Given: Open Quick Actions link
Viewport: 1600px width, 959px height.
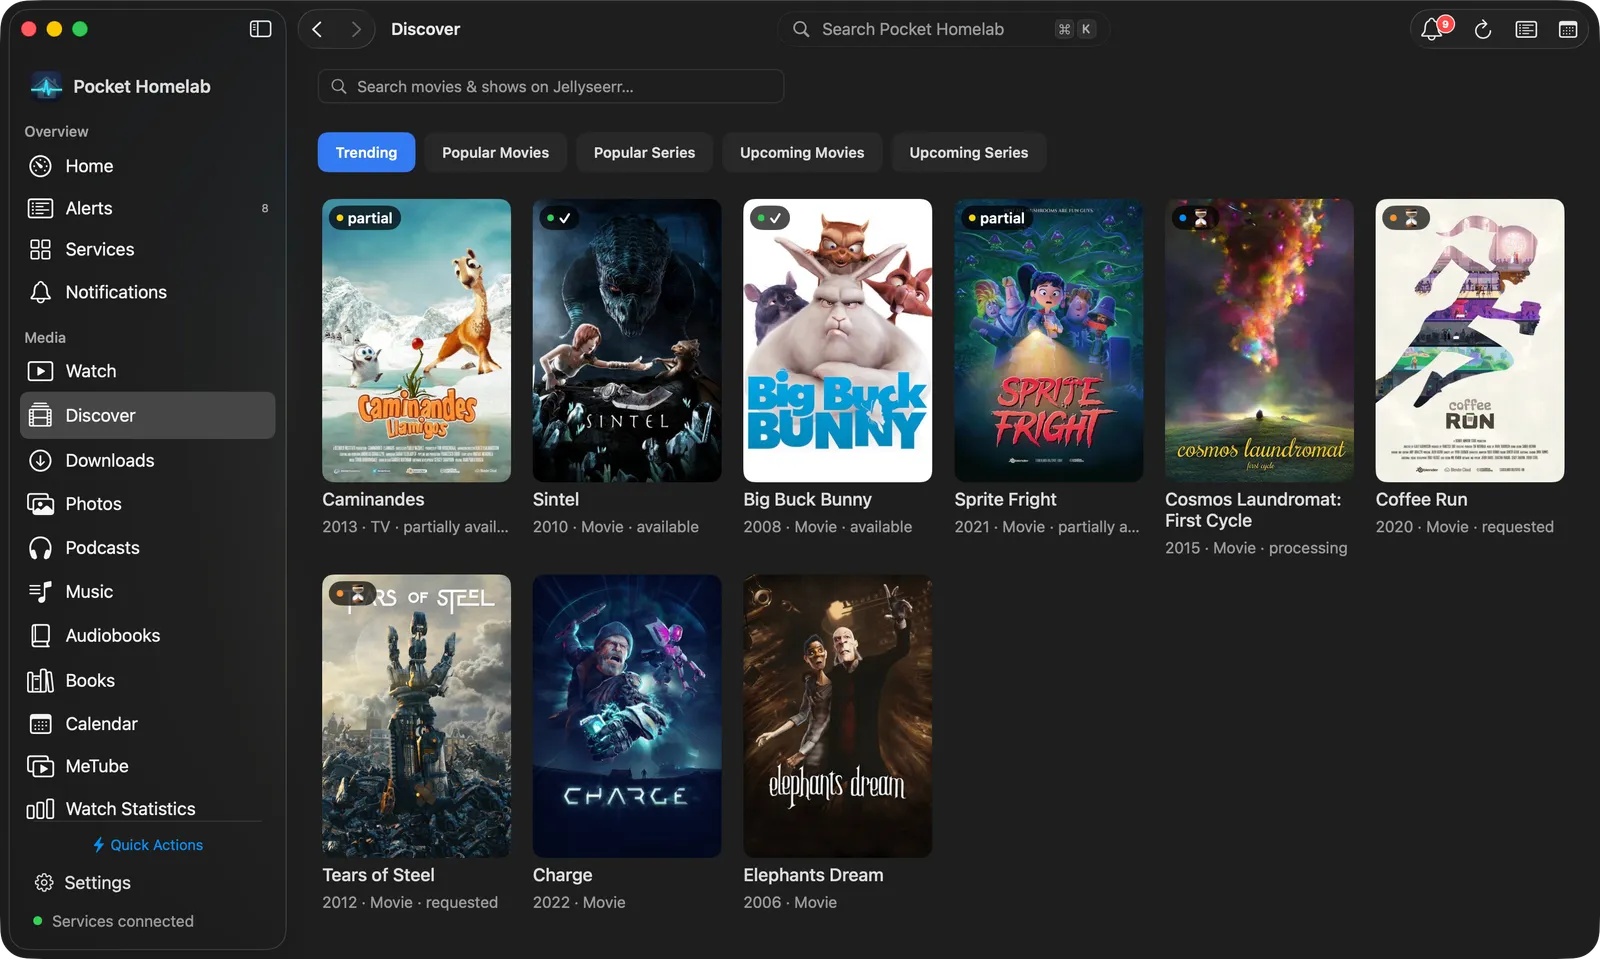Looking at the screenshot, I should 148,845.
